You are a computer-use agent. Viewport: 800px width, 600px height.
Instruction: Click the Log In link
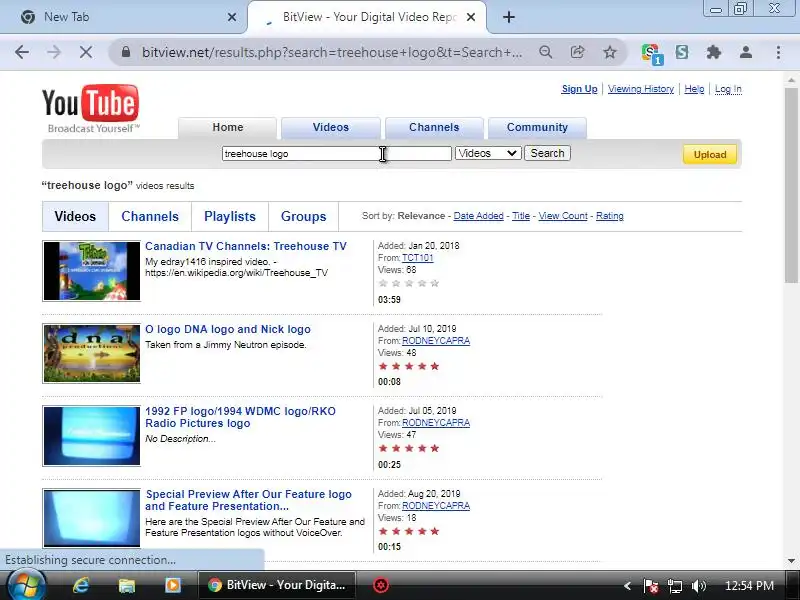click(728, 89)
